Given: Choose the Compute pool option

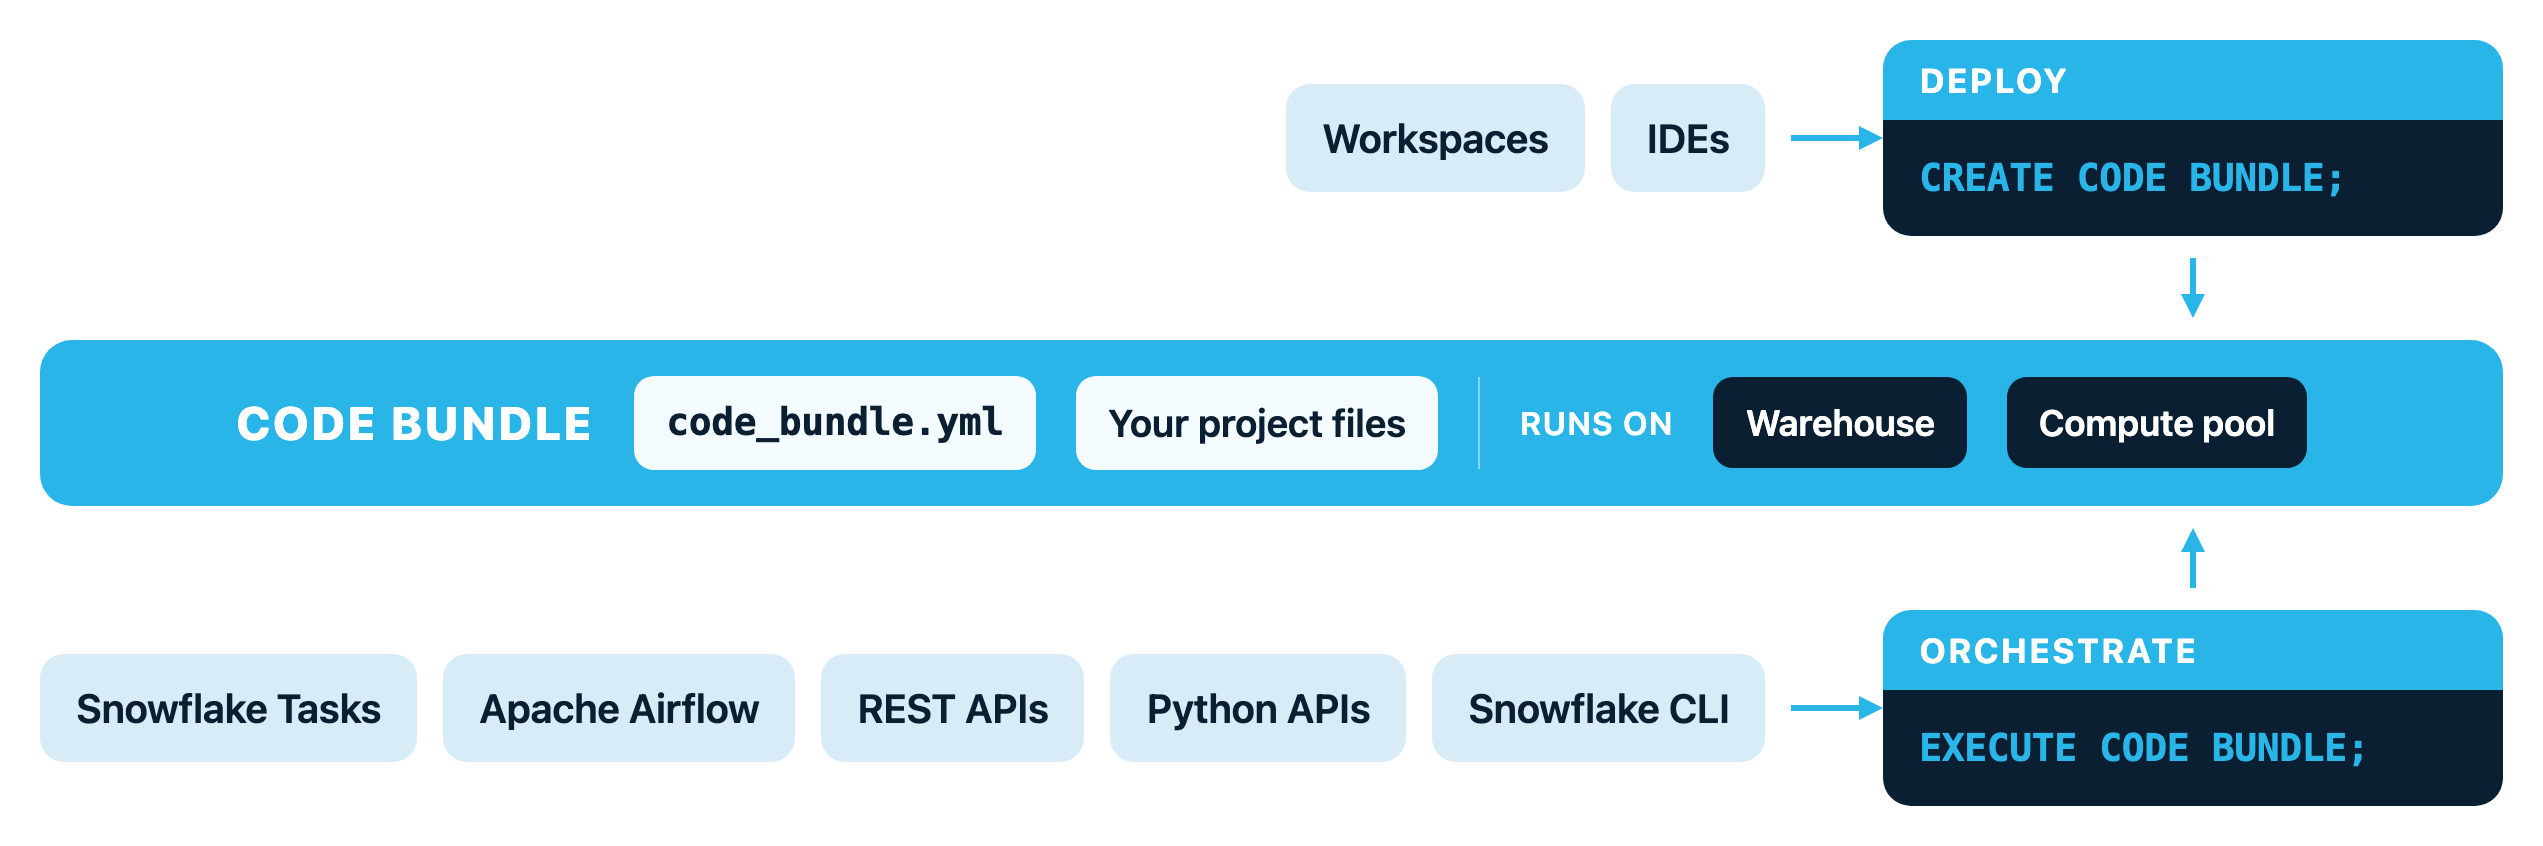Looking at the screenshot, I should coord(2157,422).
